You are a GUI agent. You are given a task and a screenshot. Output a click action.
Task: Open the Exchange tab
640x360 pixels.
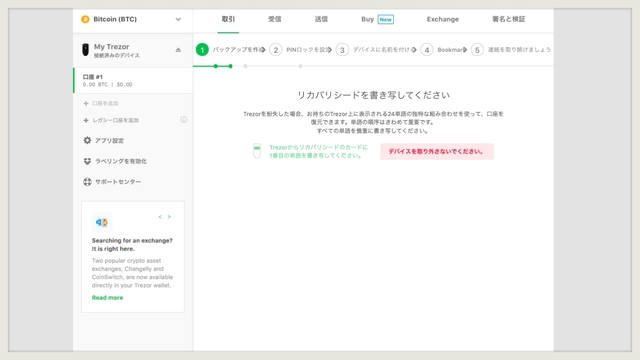click(x=443, y=19)
